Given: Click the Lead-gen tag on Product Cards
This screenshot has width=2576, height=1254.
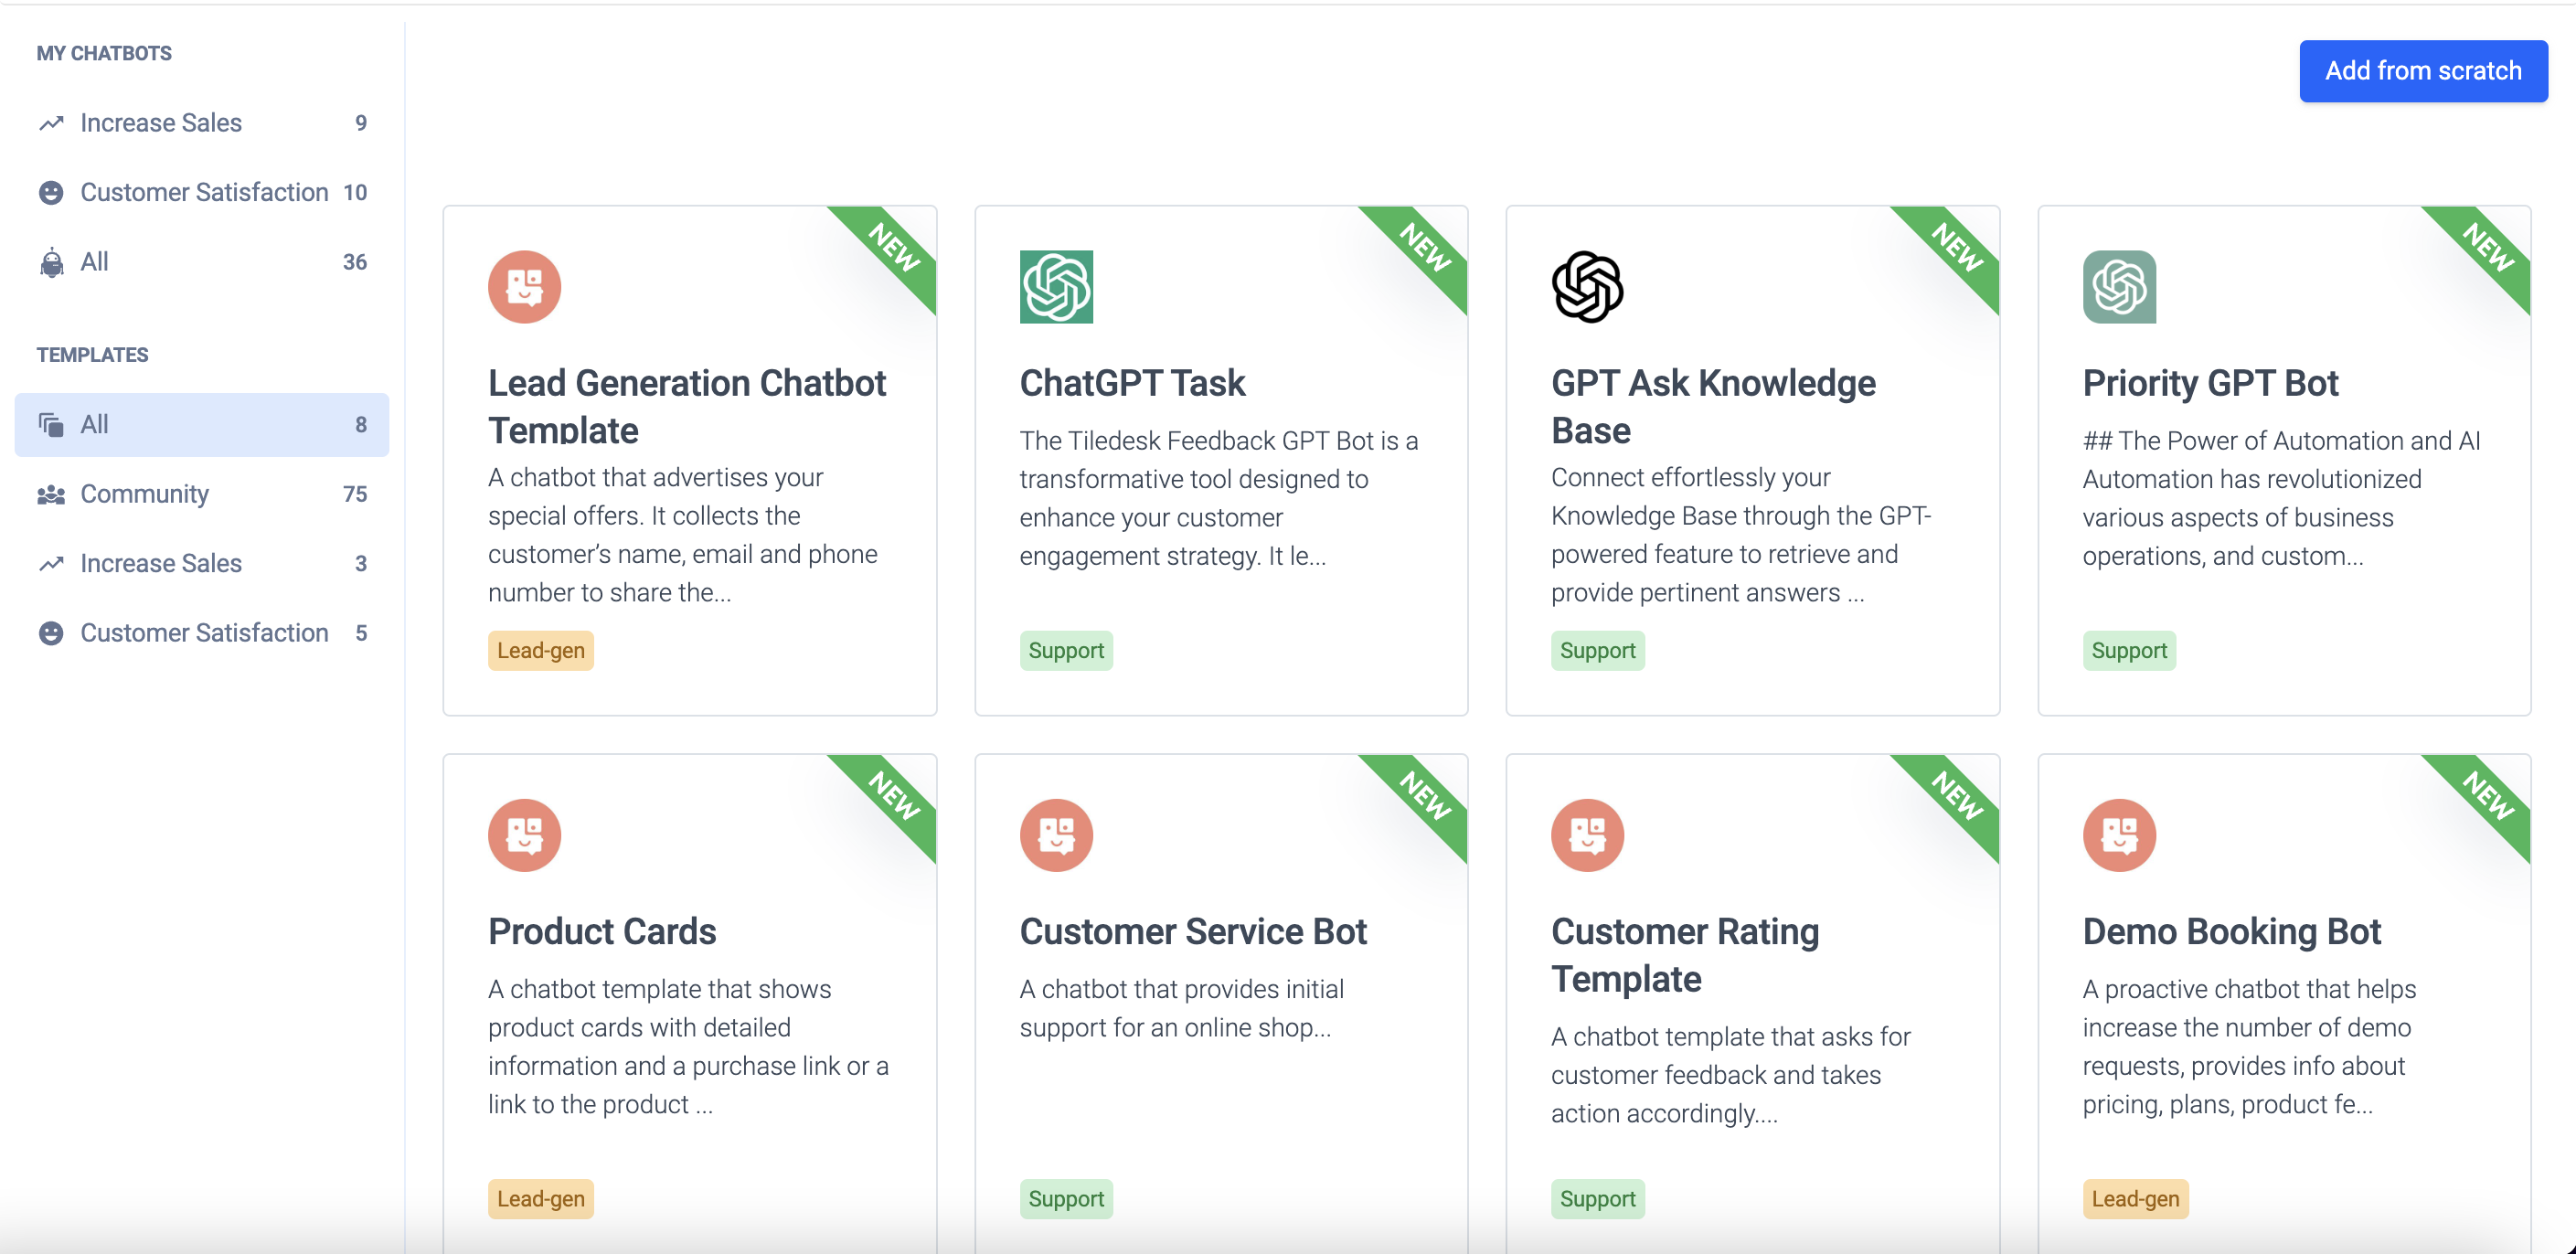Looking at the screenshot, I should [540, 1199].
